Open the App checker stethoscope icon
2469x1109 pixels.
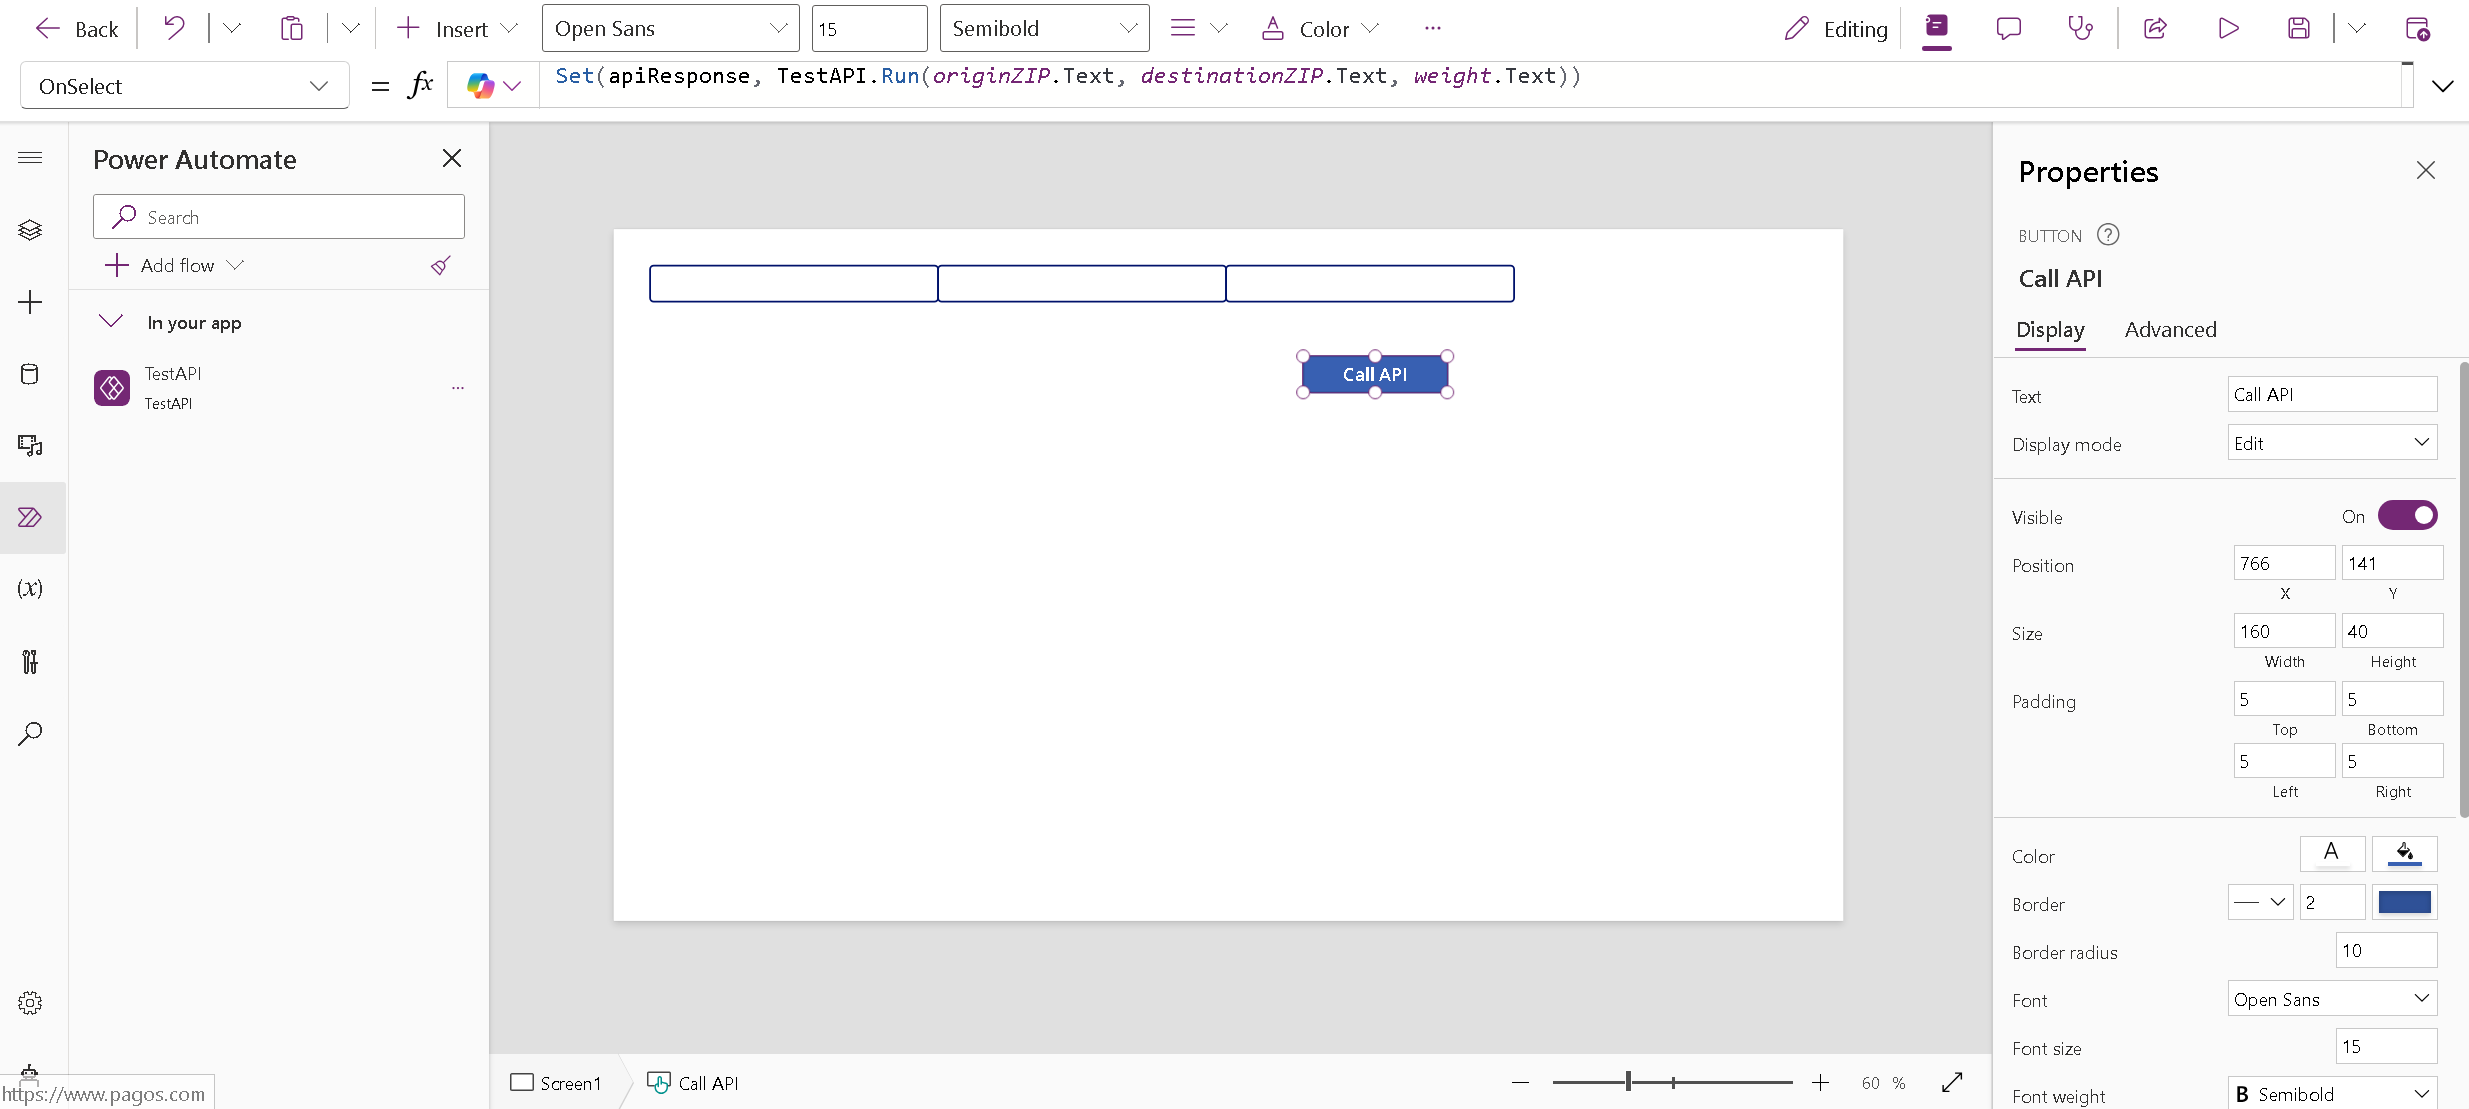(2080, 28)
